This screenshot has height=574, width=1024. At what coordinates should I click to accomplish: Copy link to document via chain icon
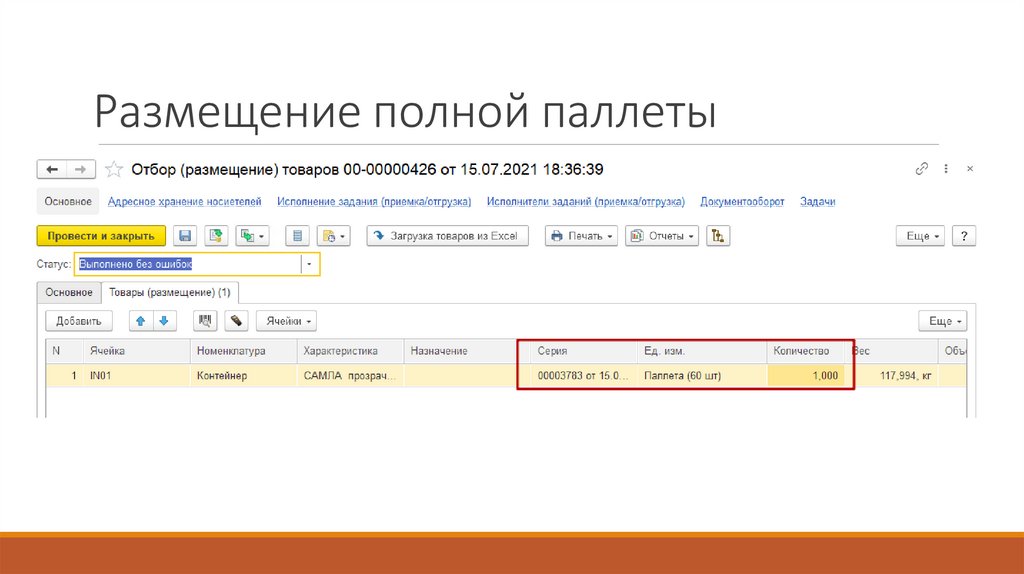(x=921, y=169)
